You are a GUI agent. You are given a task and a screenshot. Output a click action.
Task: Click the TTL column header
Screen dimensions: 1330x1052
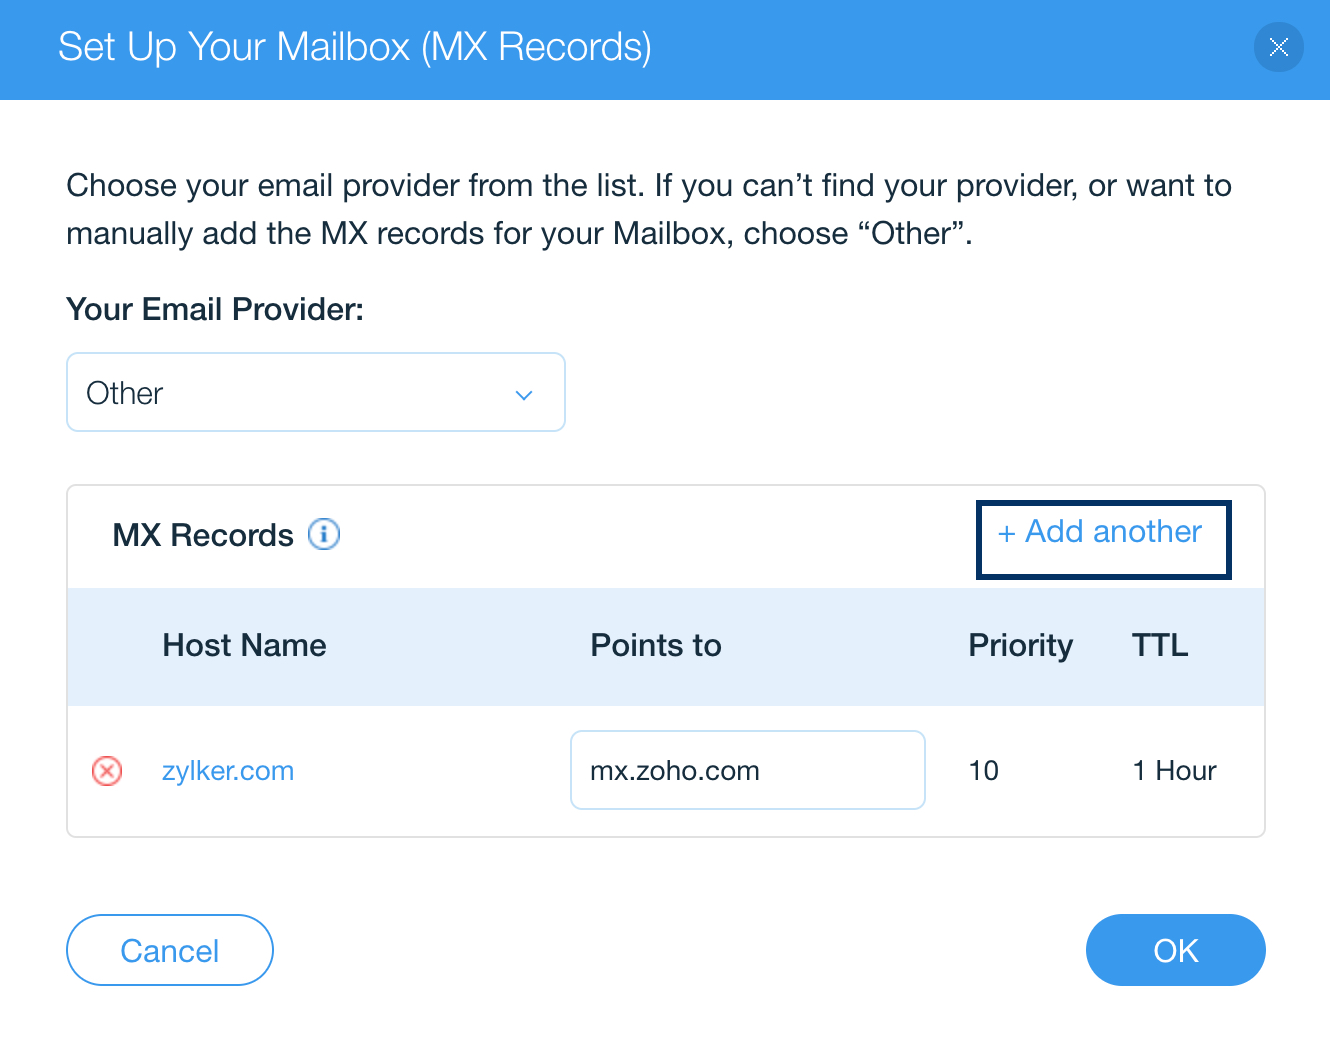point(1160,645)
